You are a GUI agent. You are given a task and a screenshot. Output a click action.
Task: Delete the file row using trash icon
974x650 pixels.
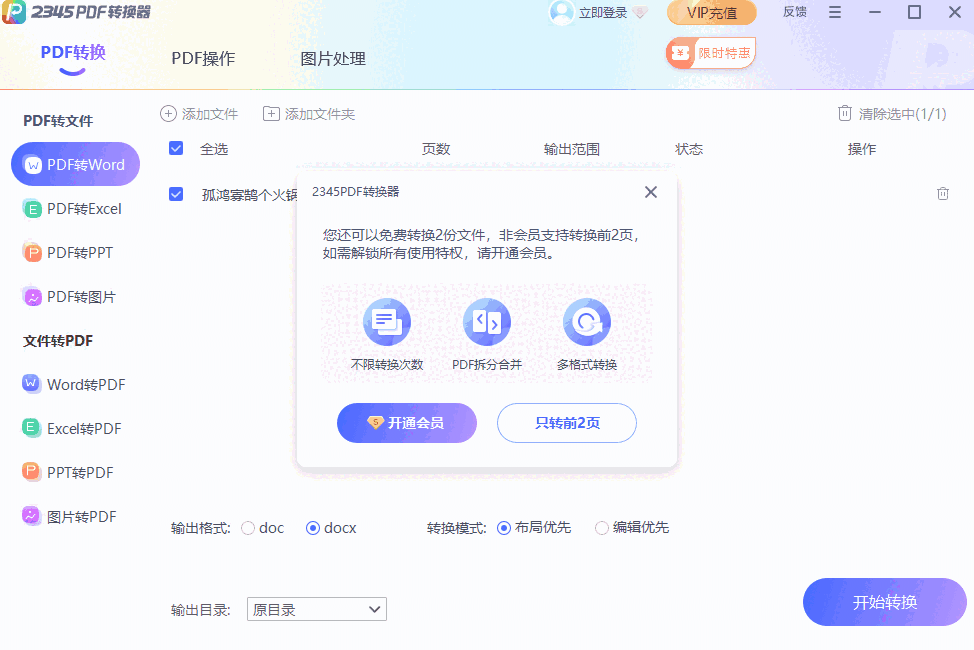[x=942, y=194]
